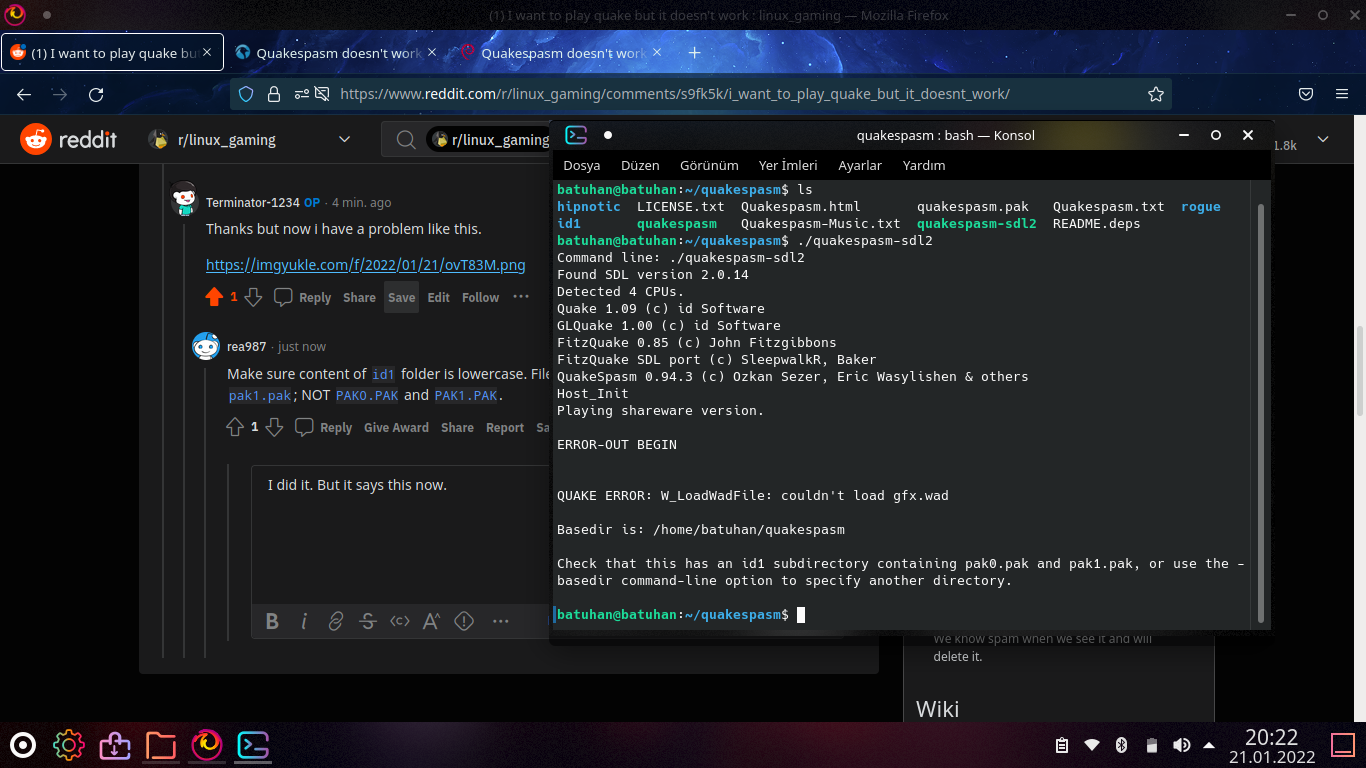Screen dimensions: 1366x768
Task: Click the Reddit logo home icon
Action: coord(36,140)
